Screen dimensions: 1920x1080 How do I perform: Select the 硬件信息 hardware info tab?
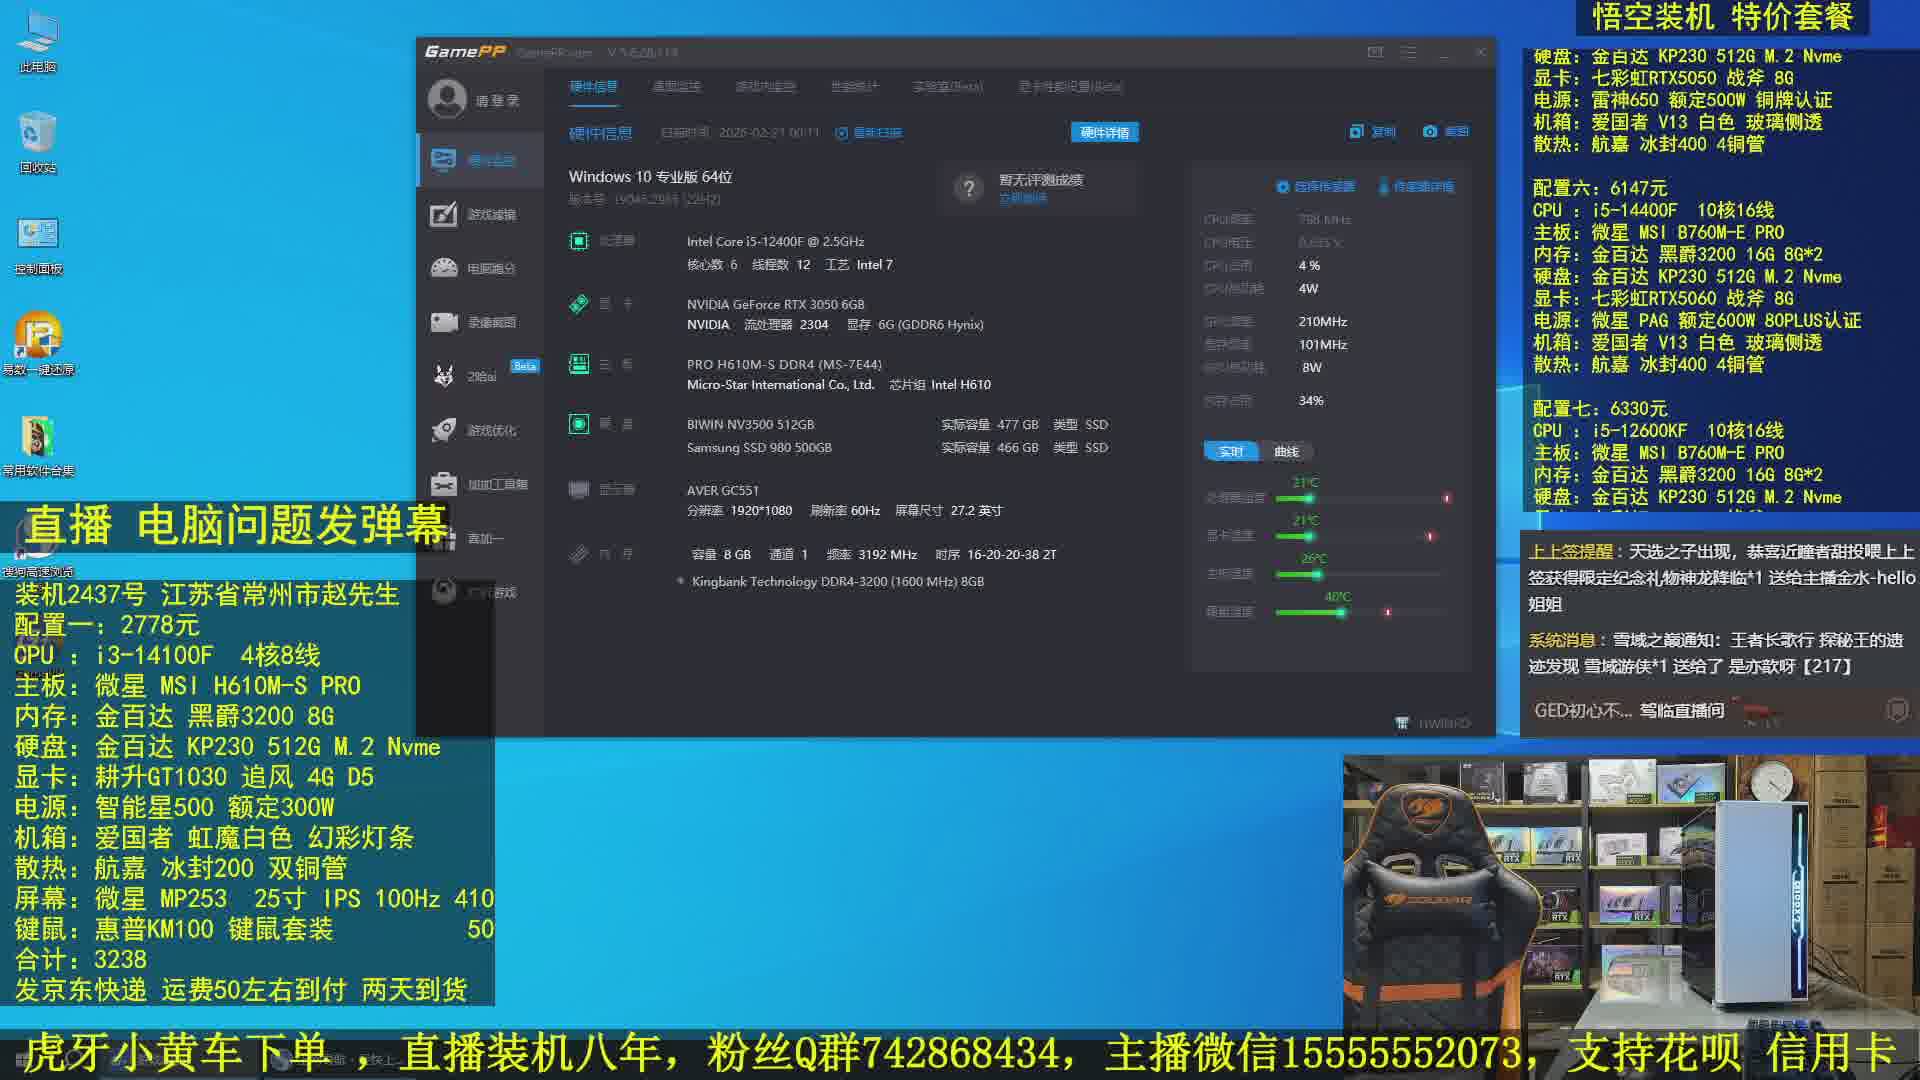pyautogui.click(x=593, y=87)
